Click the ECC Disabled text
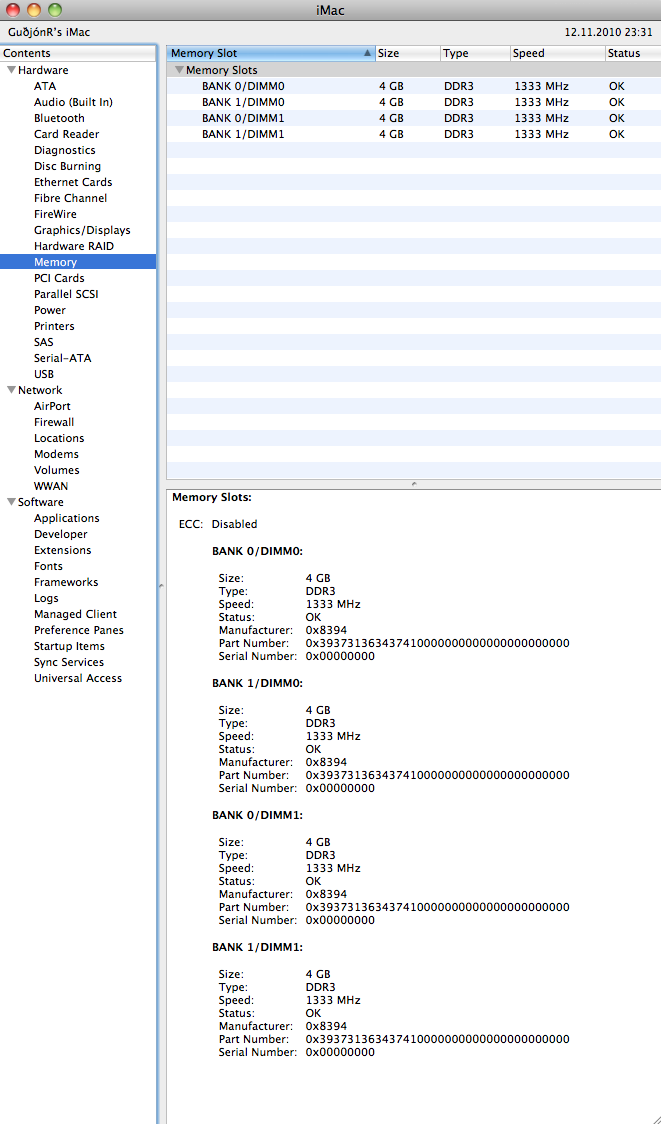Screen dimensions: 661x1124 click(218, 524)
